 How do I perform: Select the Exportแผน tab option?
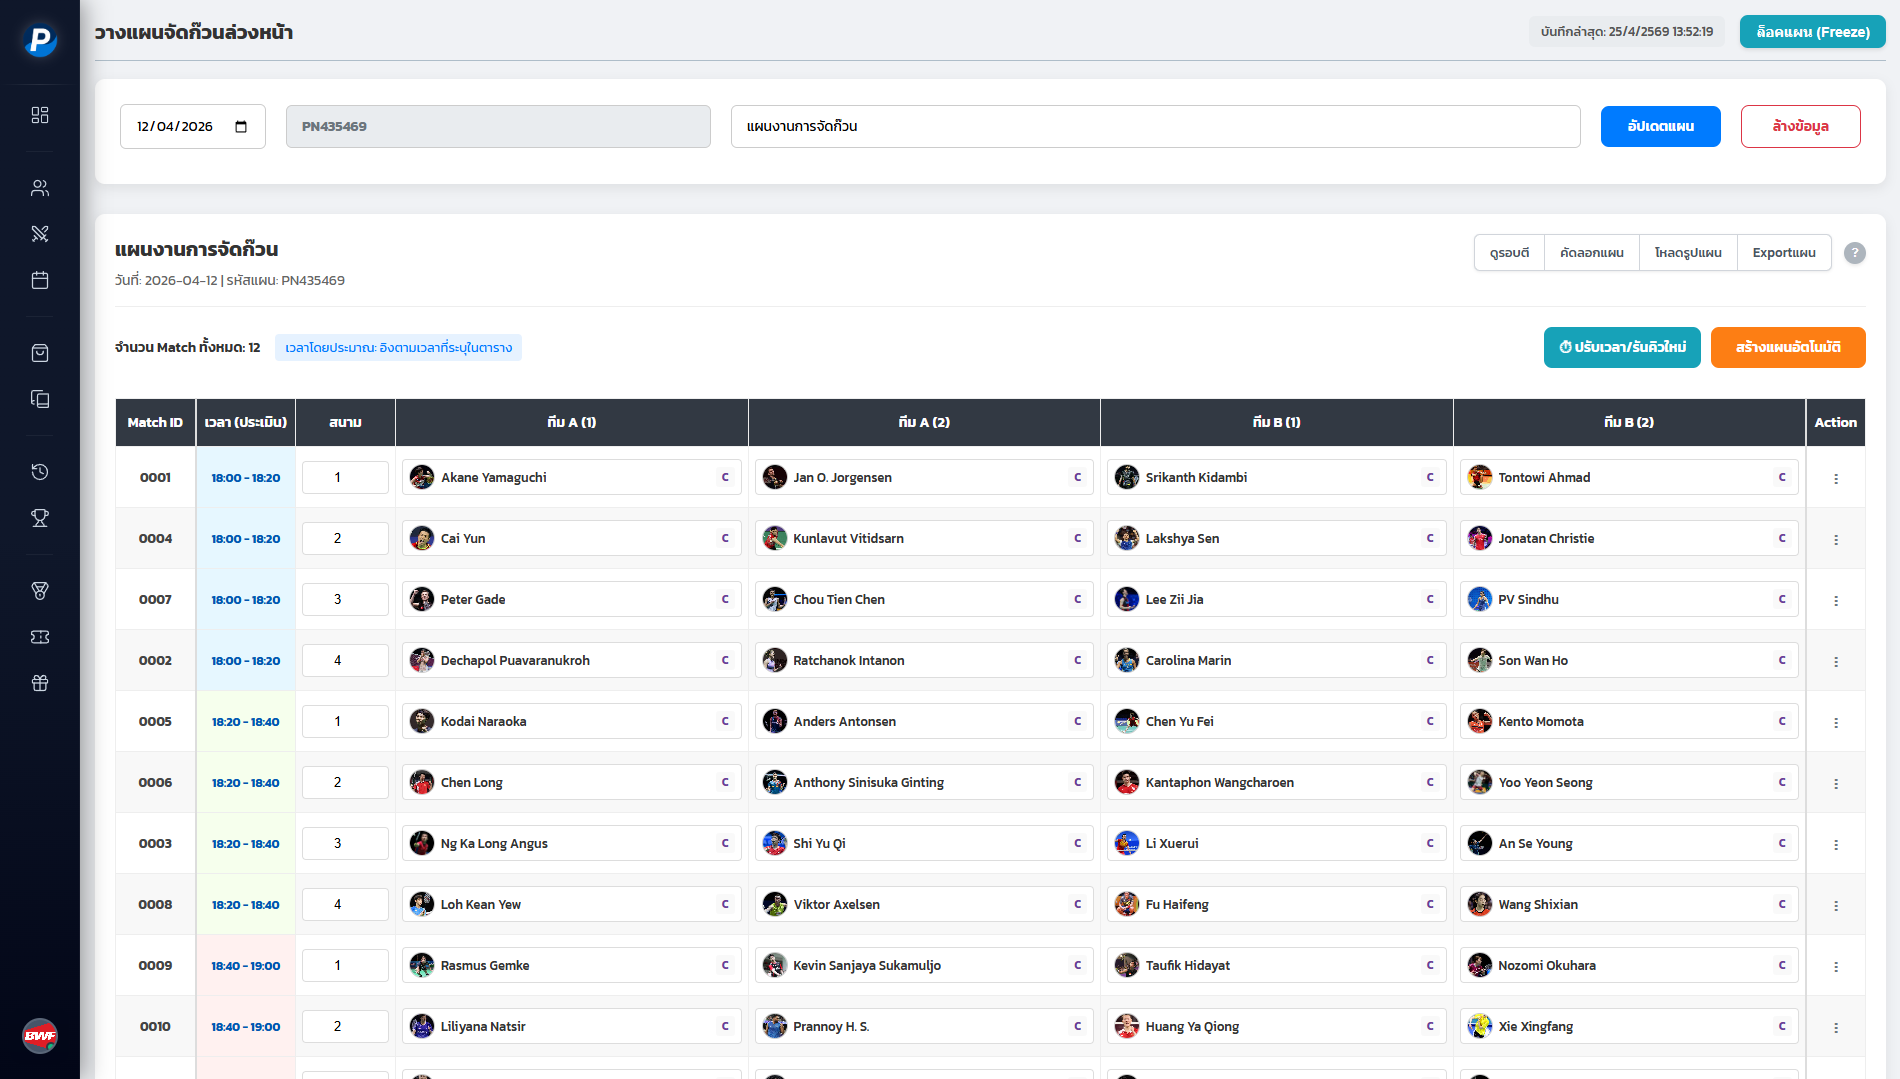tap(1783, 253)
